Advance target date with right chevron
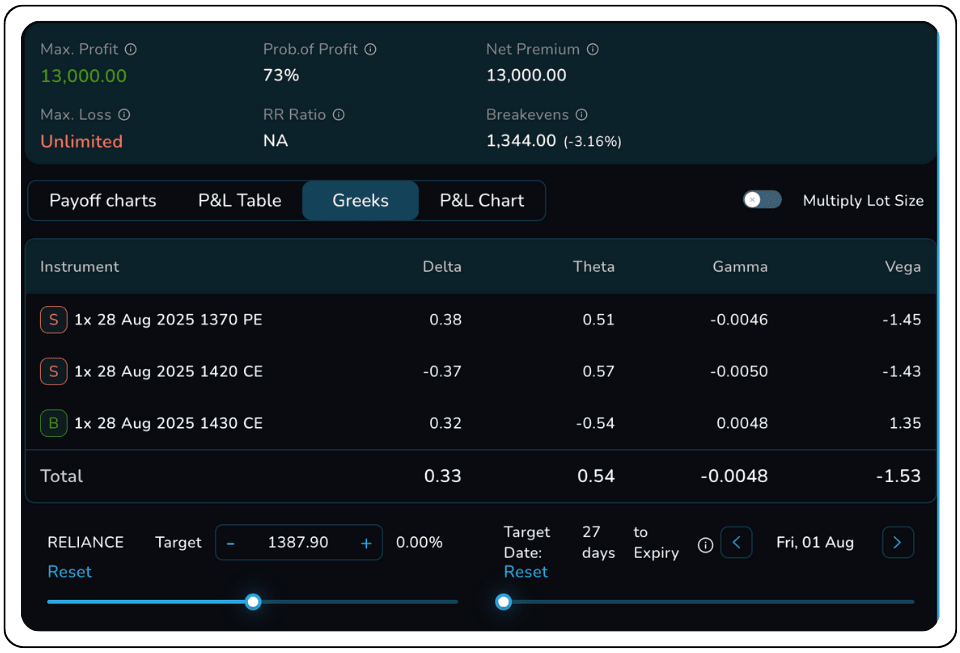This screenshot has width=960, height=653. tap(897, 543)
